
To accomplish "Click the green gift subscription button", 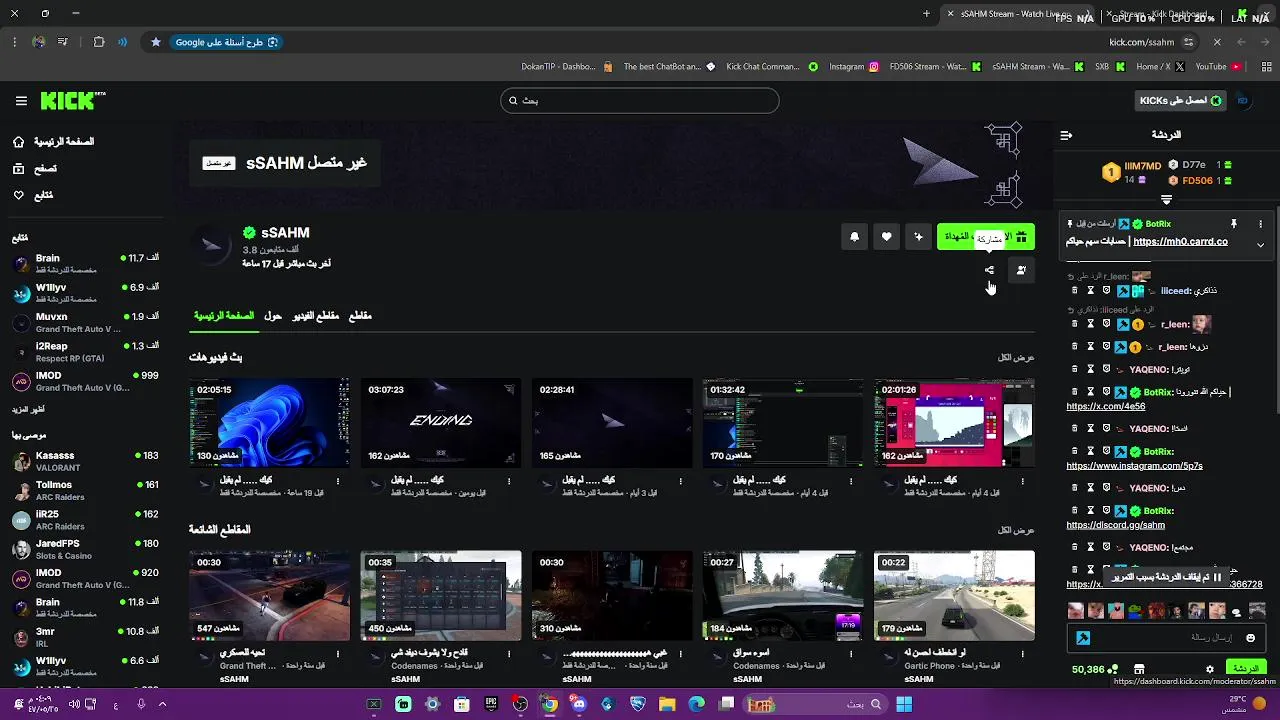I will (986, 237).
